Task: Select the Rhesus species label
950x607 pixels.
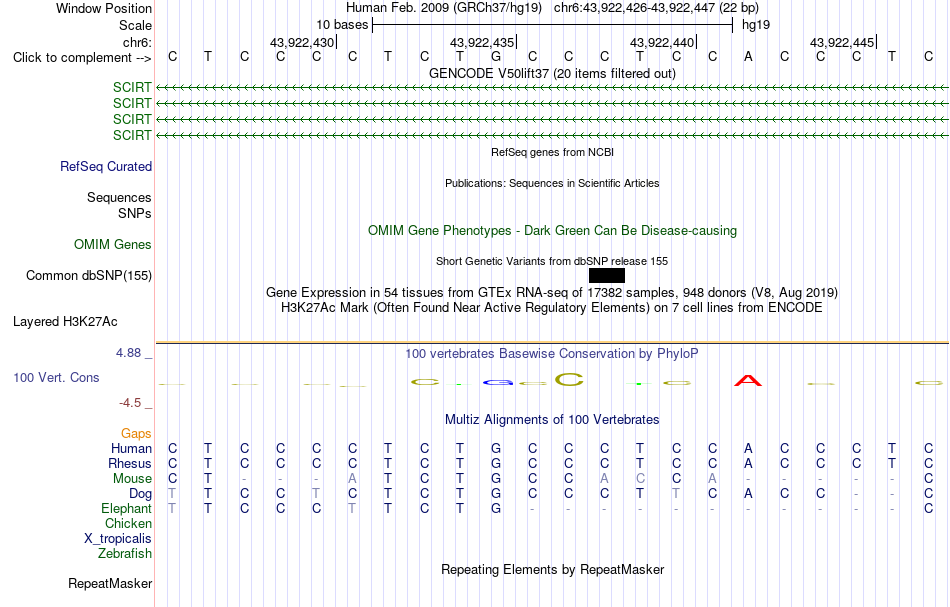Action: coord(130,463)
